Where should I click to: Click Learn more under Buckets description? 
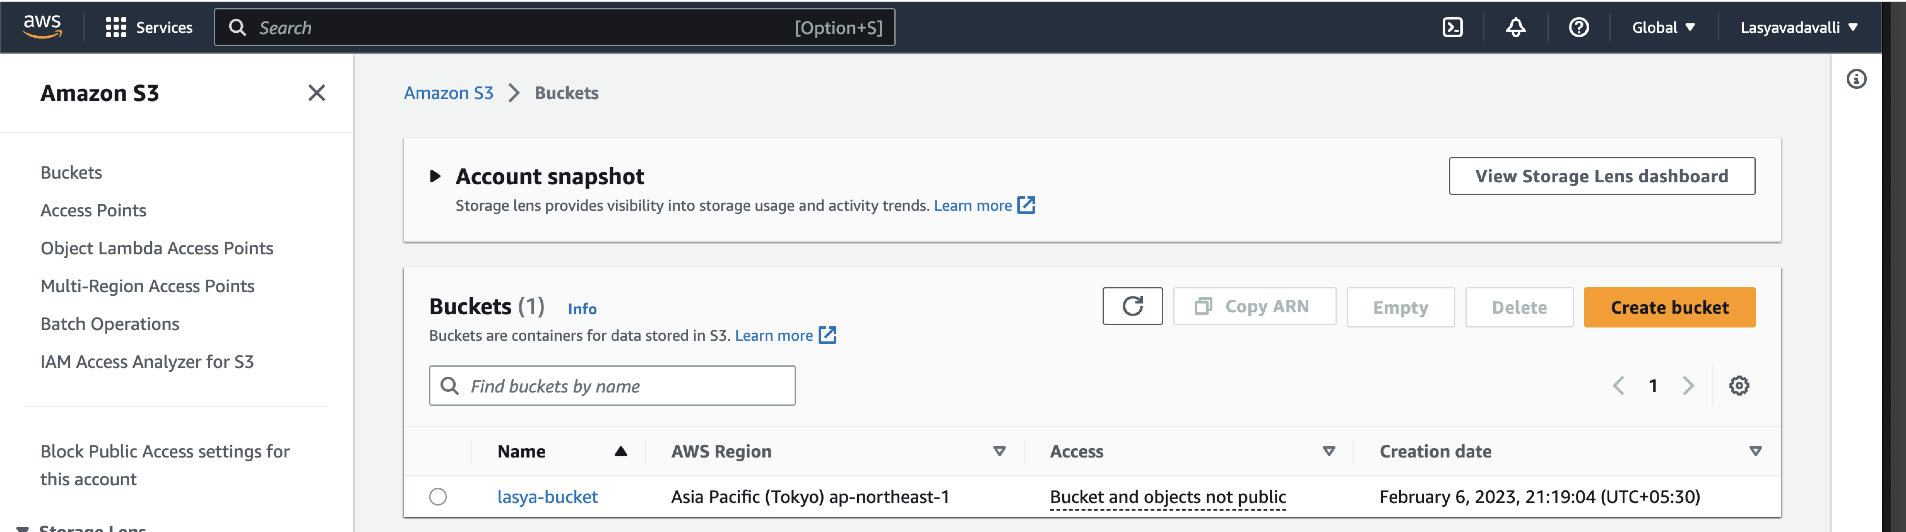click(774, 335)
